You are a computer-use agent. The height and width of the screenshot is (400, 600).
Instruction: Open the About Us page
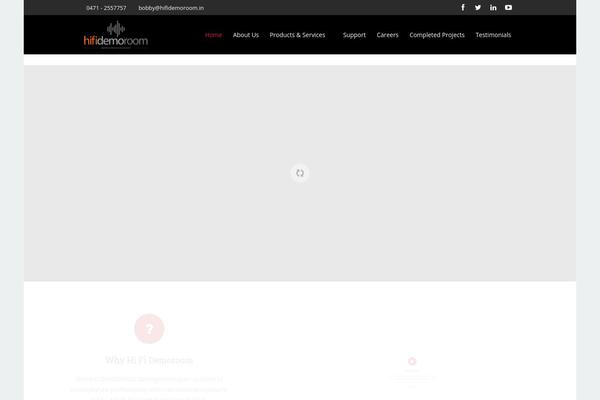pyautogui.click(x=246, y=35)
